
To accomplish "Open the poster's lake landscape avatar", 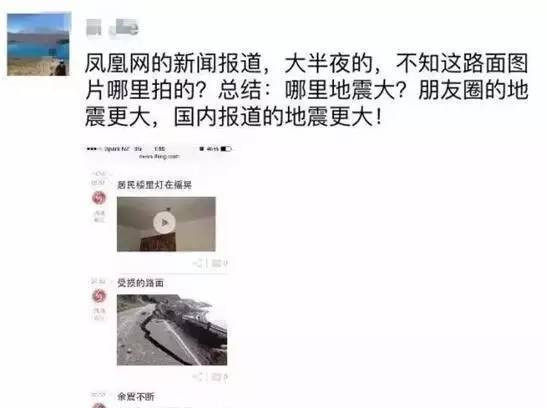I will coord(38,44).
